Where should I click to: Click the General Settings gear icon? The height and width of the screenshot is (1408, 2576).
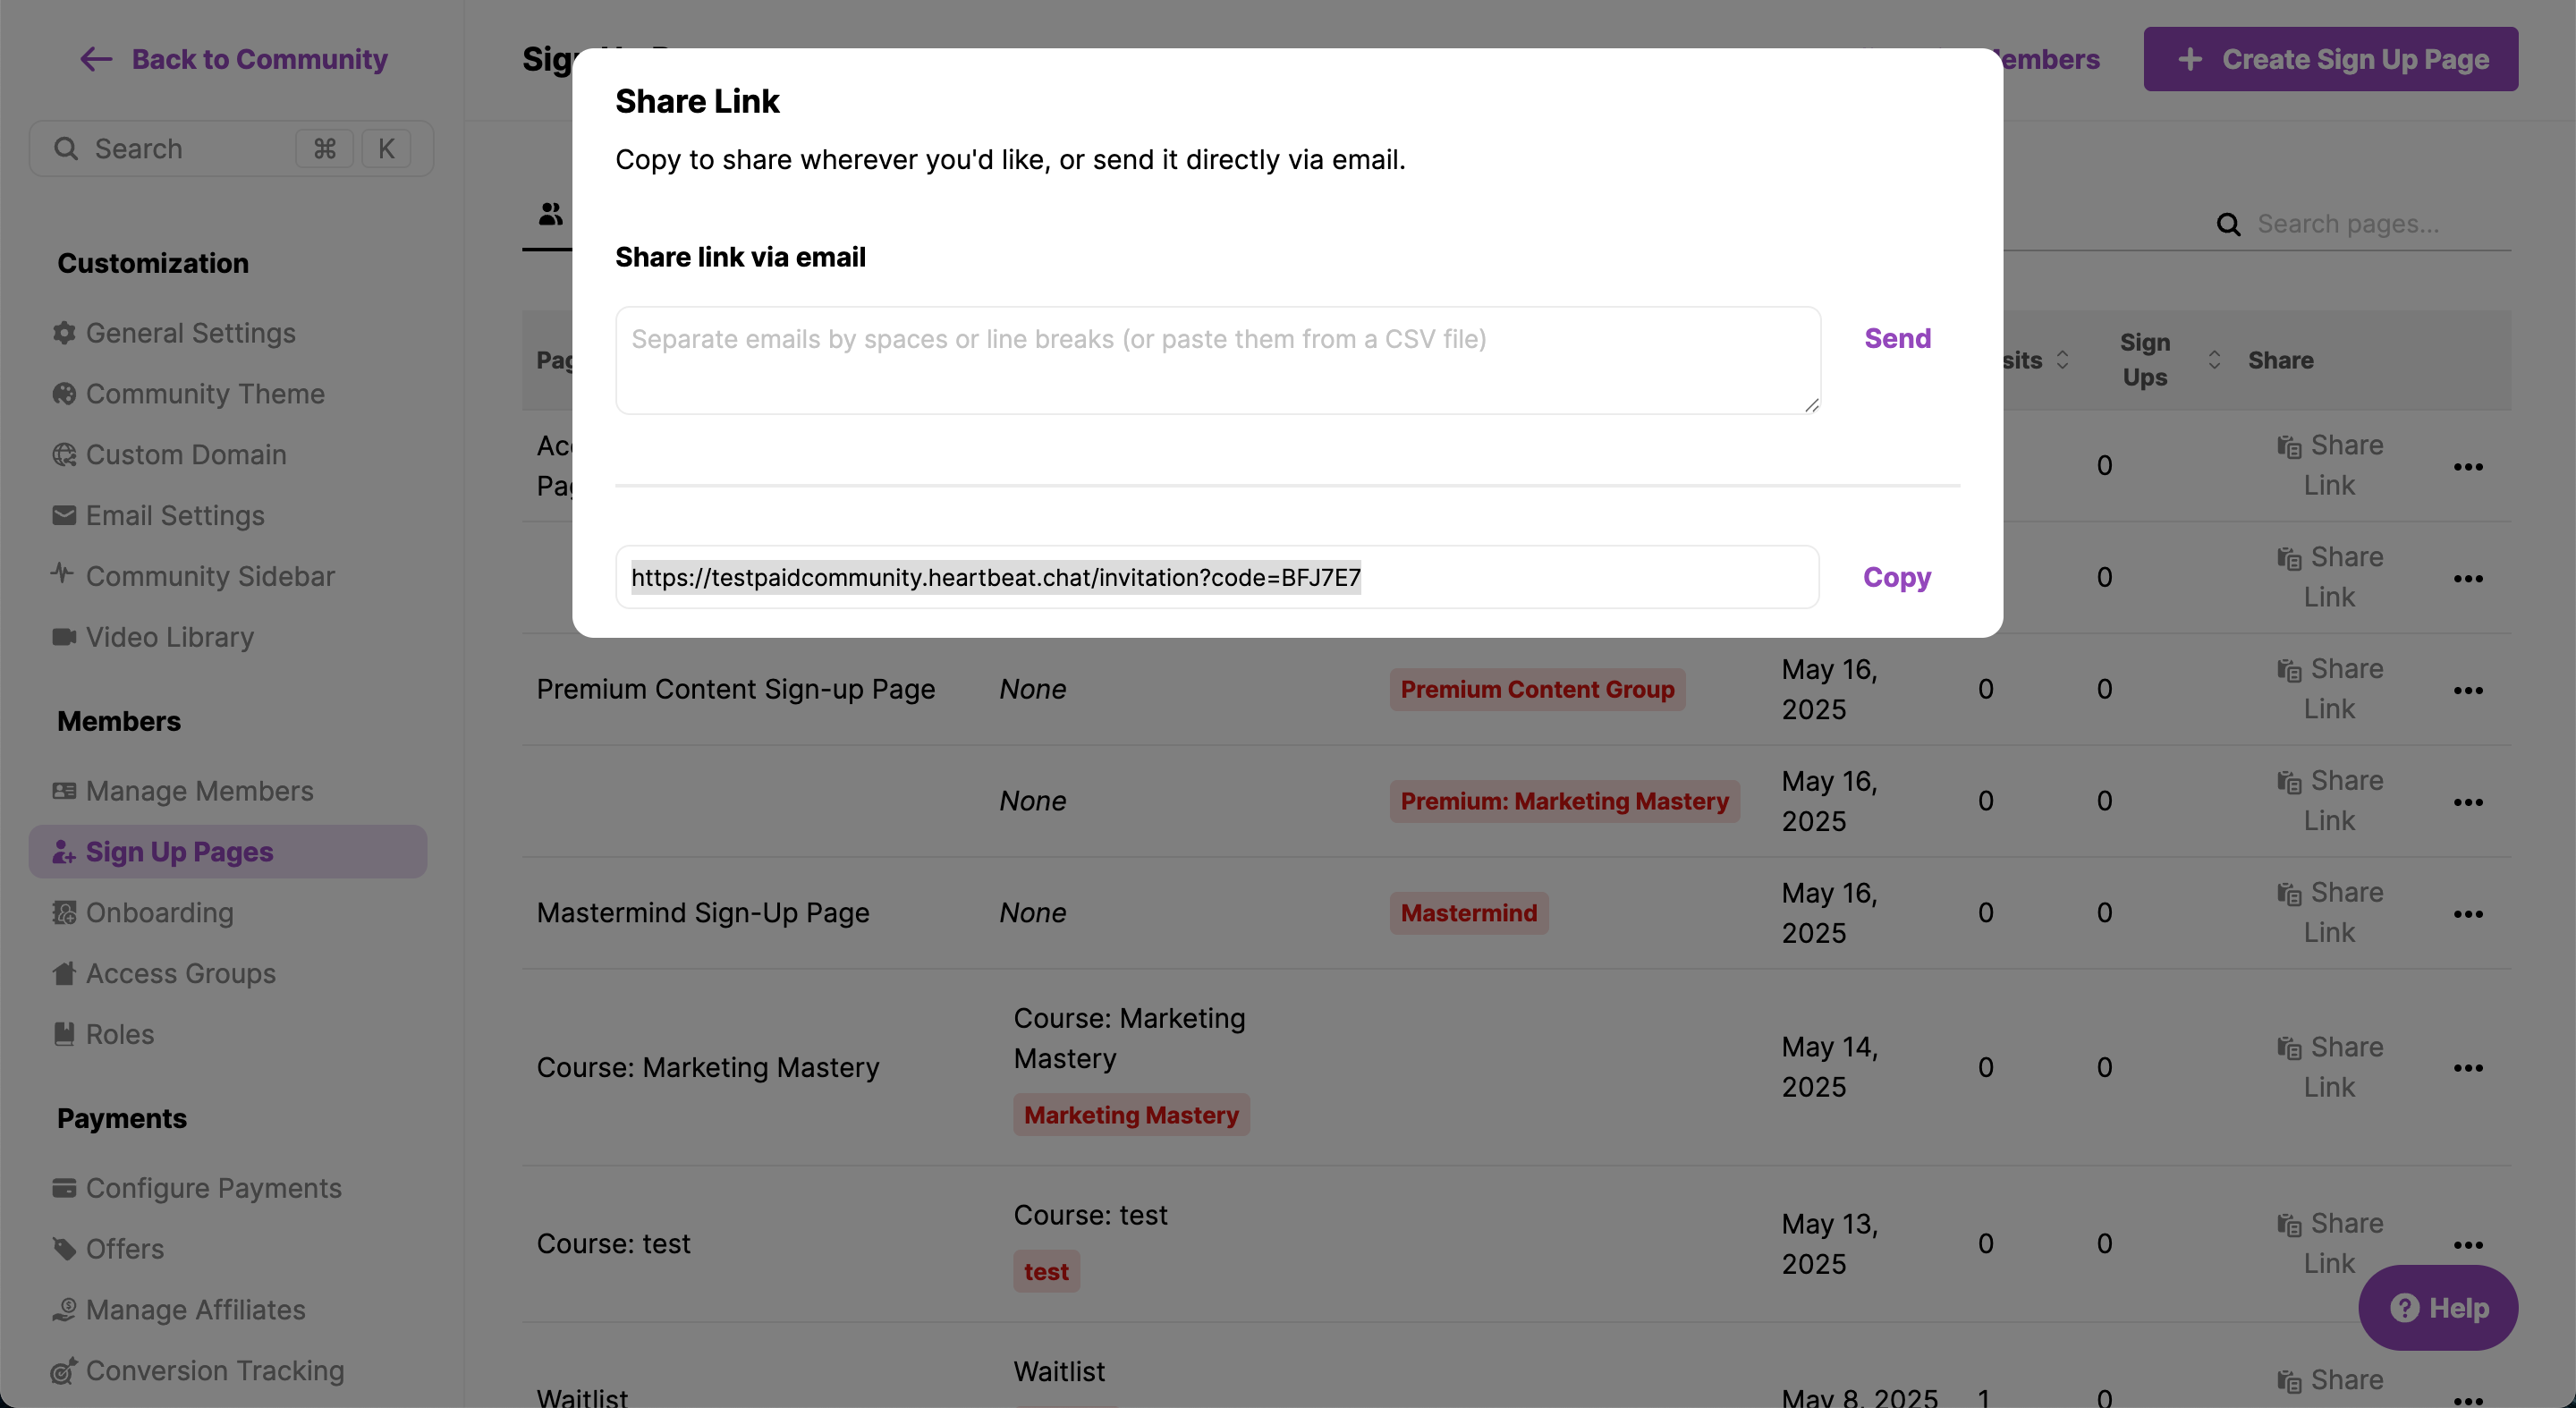[64, 333]
